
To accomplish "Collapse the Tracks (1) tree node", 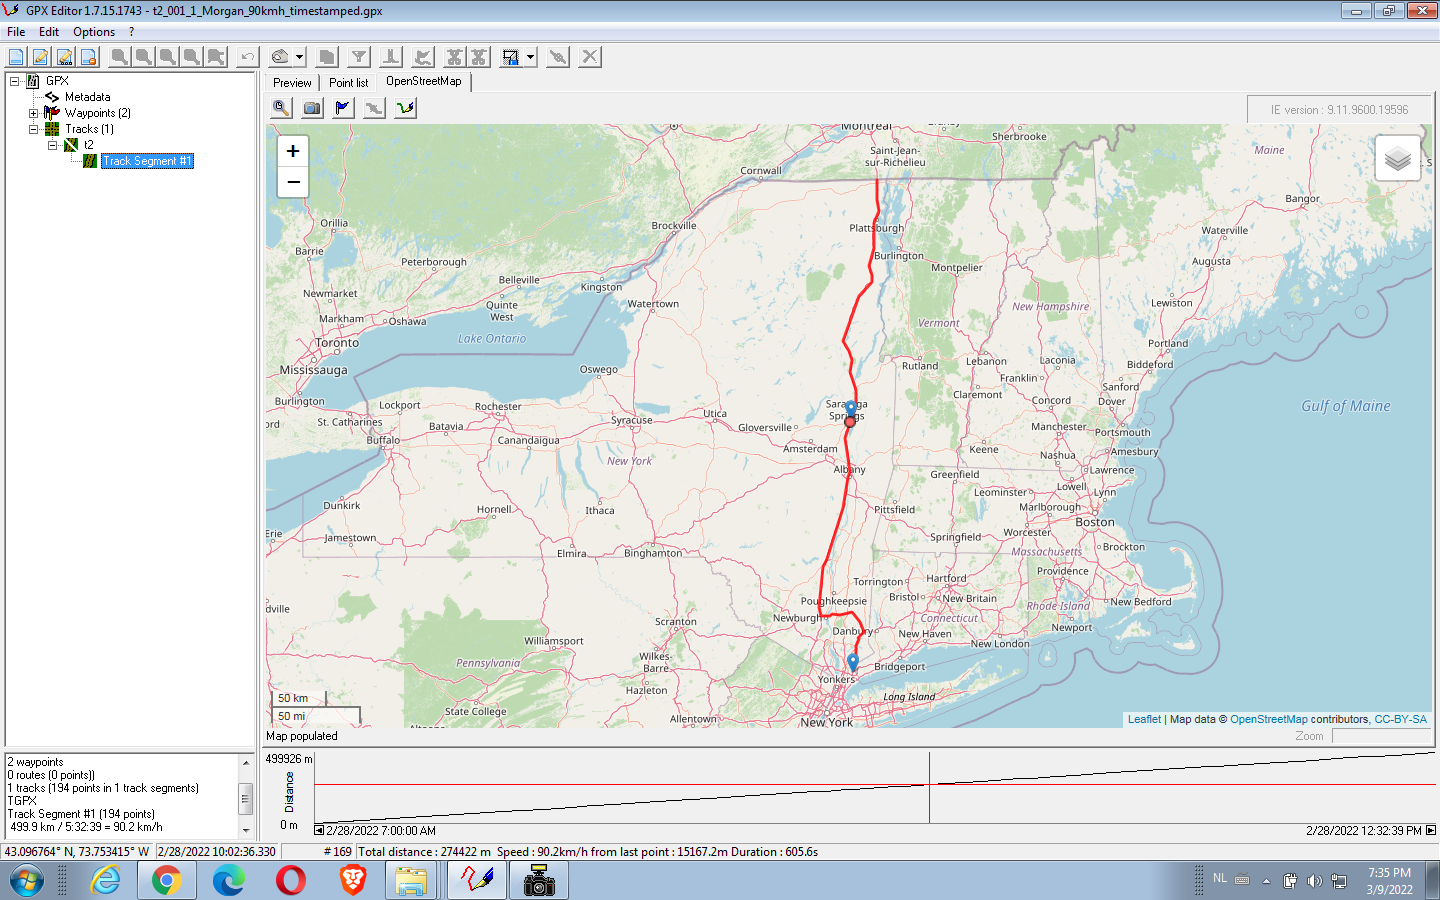I will [x=33, y=129].
